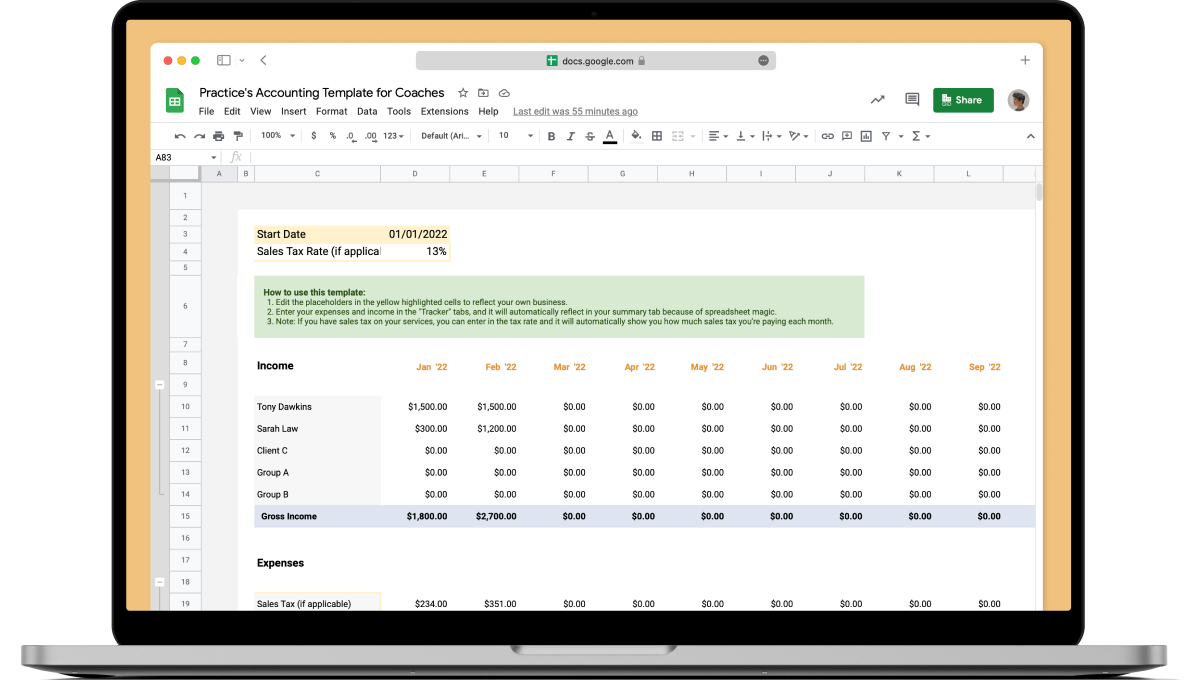The height and width of the screenshot is (681, 1189).
Task: Create a filter
Action: point(886,137)
